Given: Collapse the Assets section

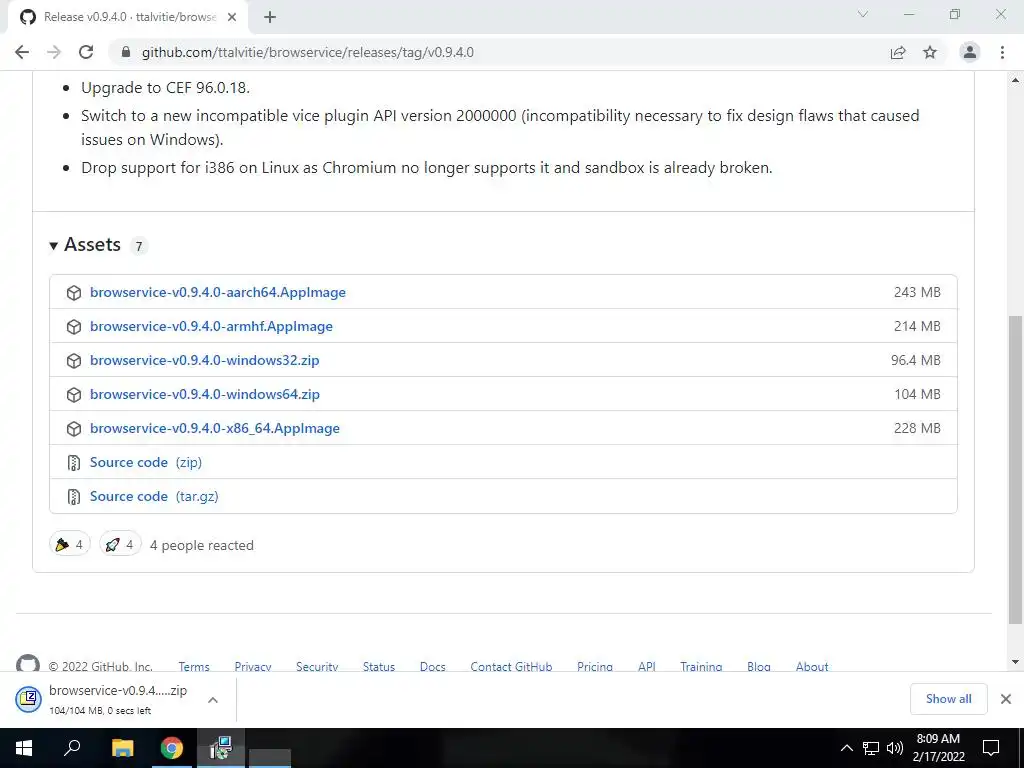Looking at the screenshot, I should (x=86, y=245).
